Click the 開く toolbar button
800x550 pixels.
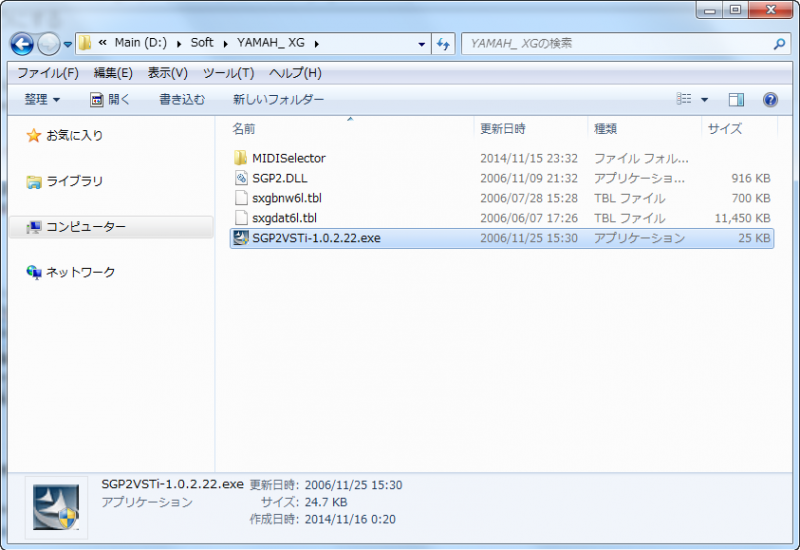110,99
